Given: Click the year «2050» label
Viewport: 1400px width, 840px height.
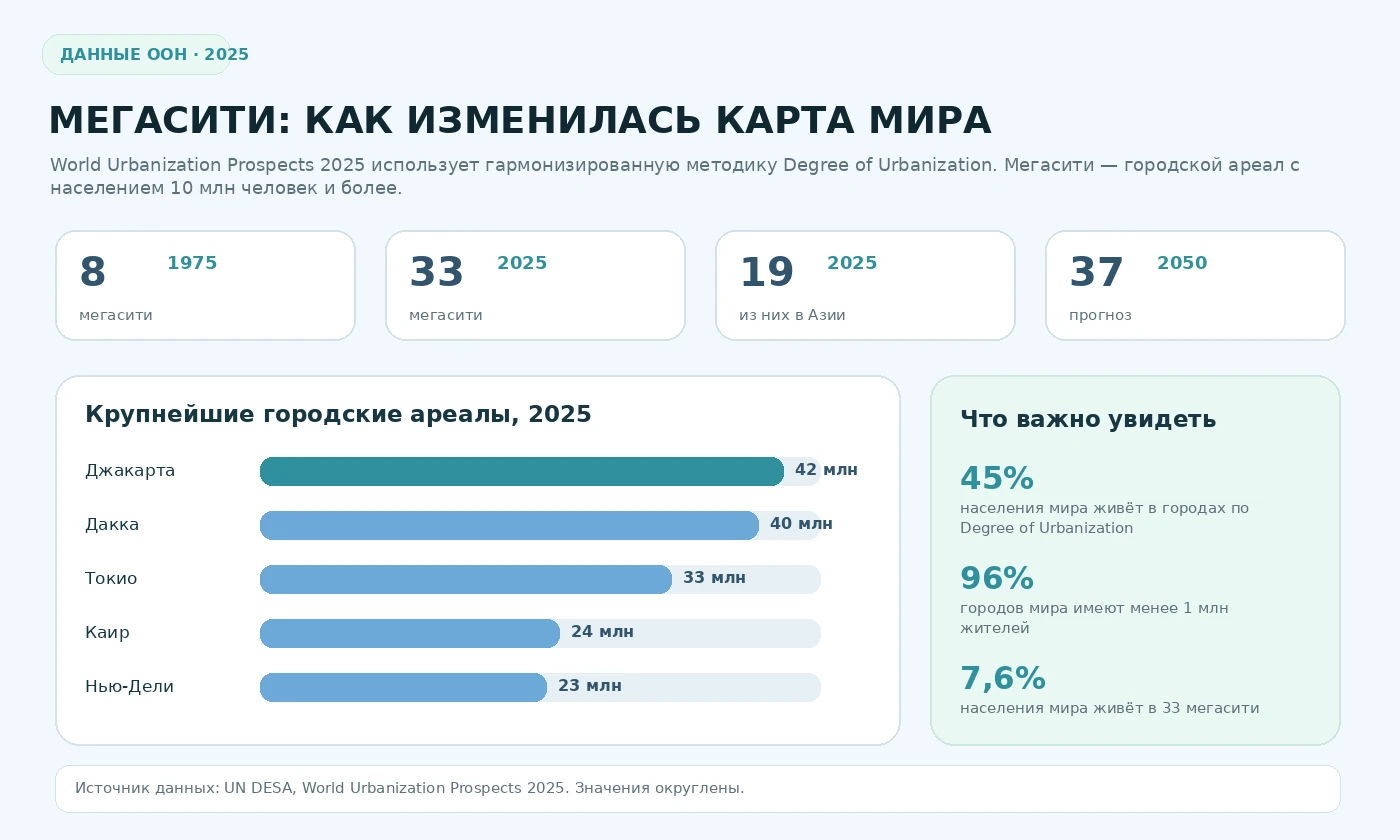Looking at the screenshot, I should click(1182, 263).
